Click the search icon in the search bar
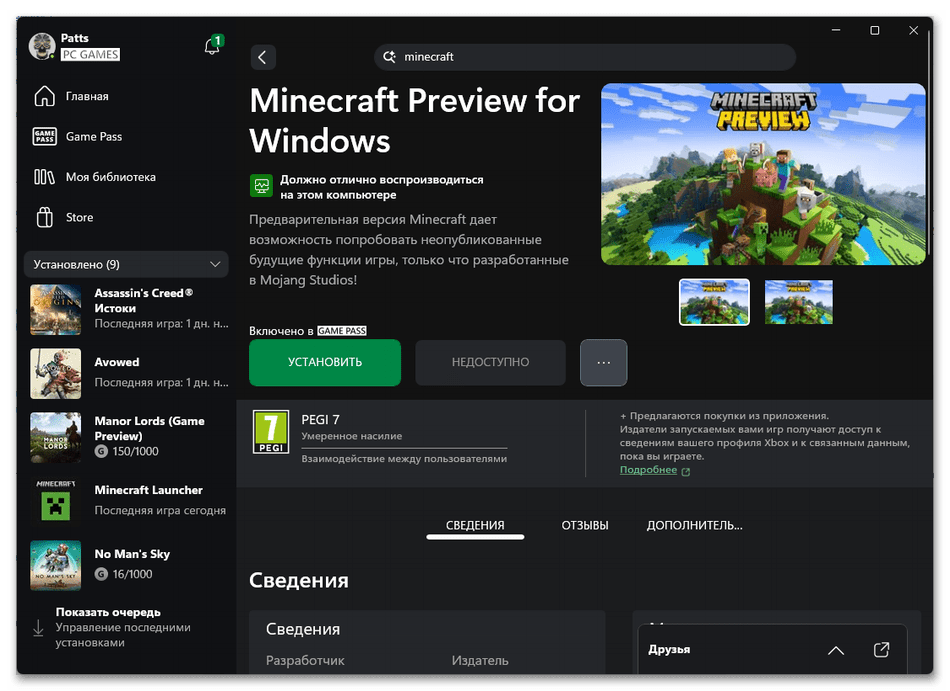Screen dimensions: 950x691 (x=389, y=57)
